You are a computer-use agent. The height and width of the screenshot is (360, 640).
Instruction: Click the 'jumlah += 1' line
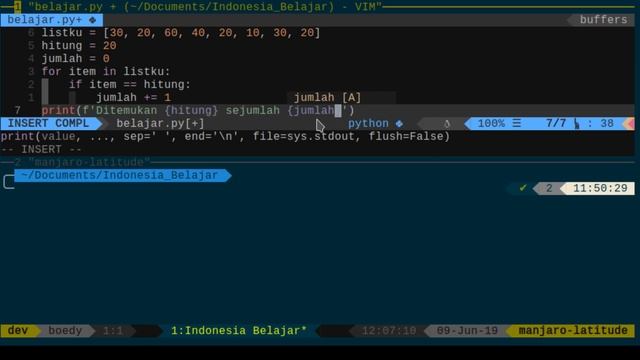click(x=133, y=98)
